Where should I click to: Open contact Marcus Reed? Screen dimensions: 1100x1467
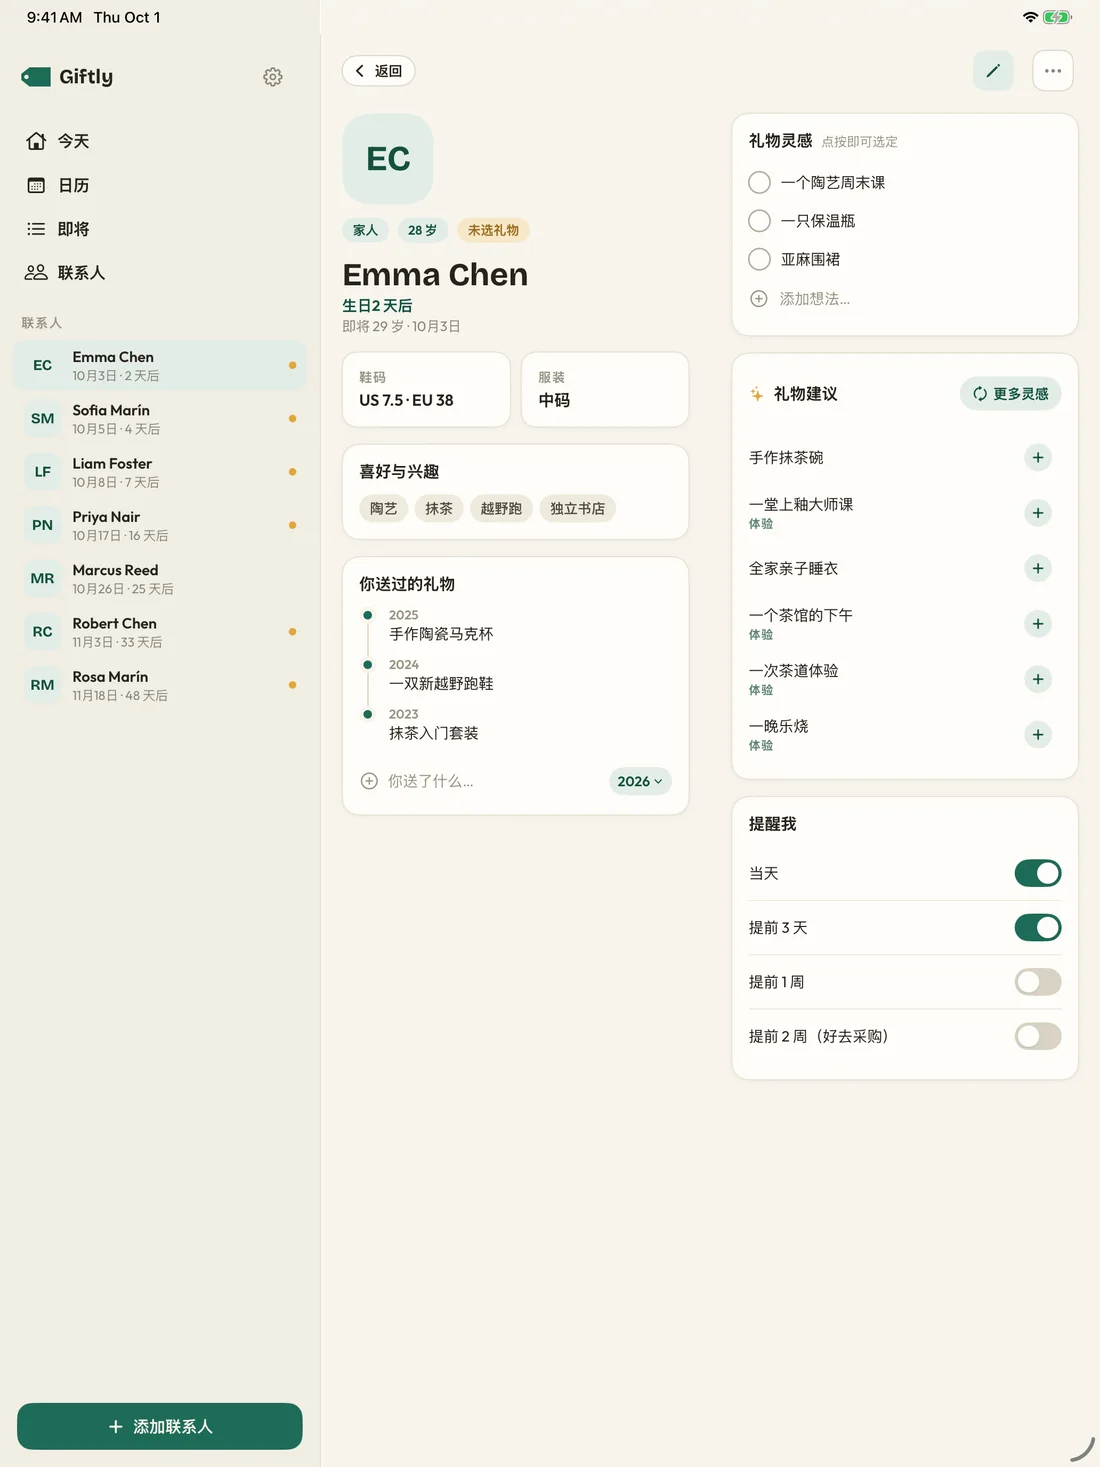coord(160,579)
